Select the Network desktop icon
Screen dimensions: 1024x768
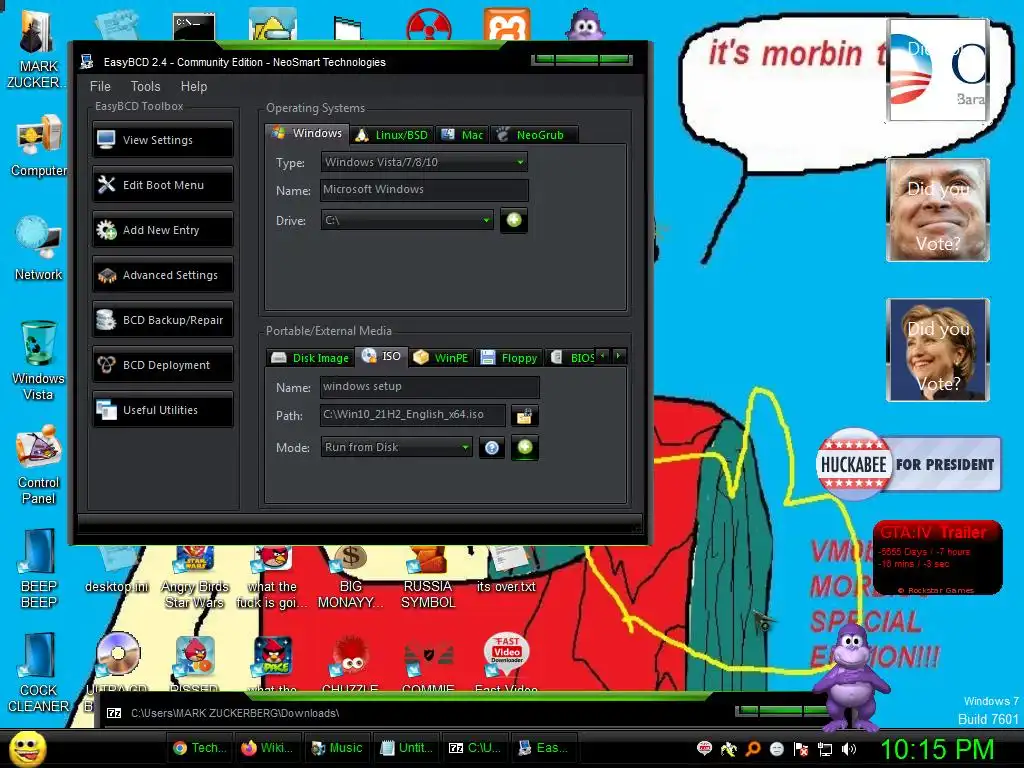coord(39,249)
